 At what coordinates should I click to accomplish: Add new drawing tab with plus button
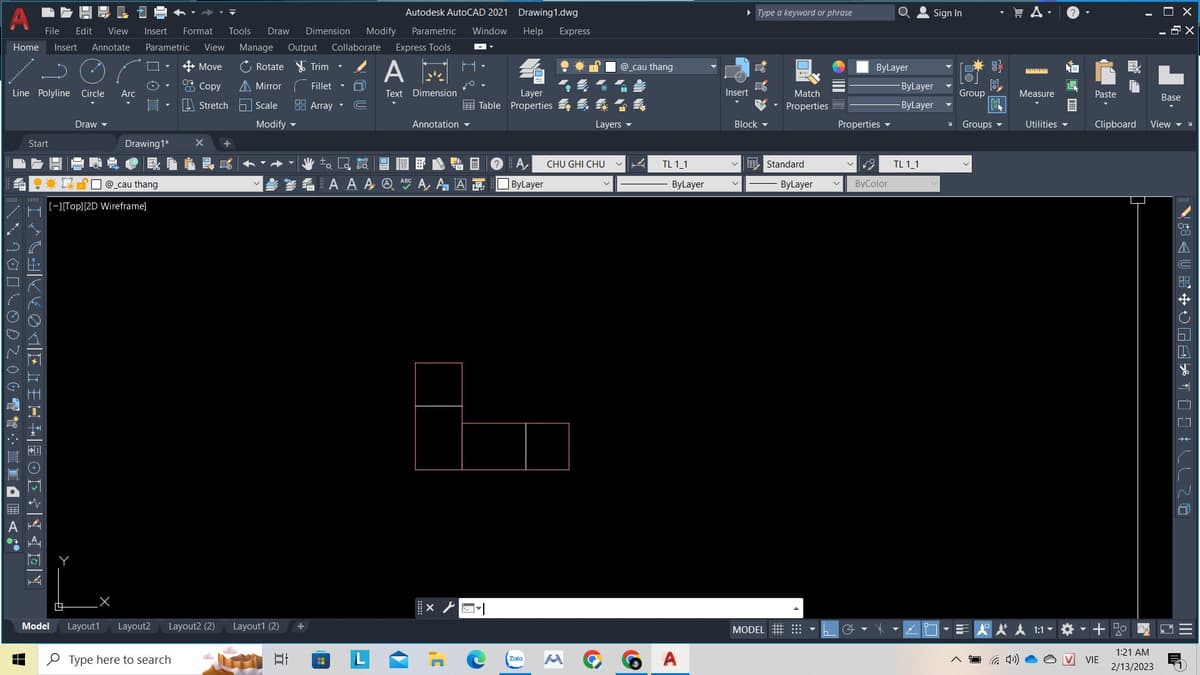(227, 144)
